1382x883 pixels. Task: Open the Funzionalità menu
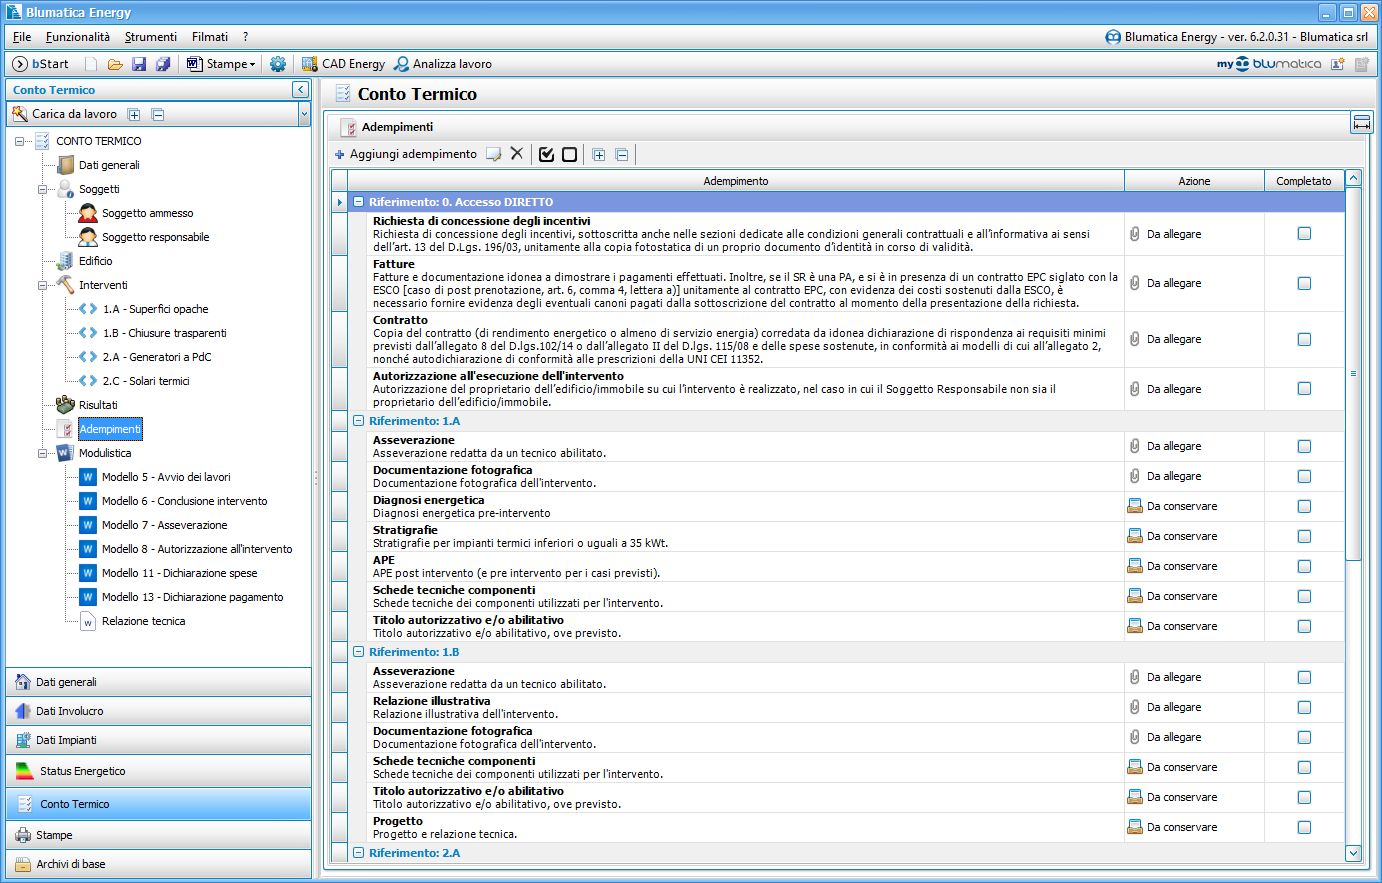pyautogui.click(x=78, y=37)
